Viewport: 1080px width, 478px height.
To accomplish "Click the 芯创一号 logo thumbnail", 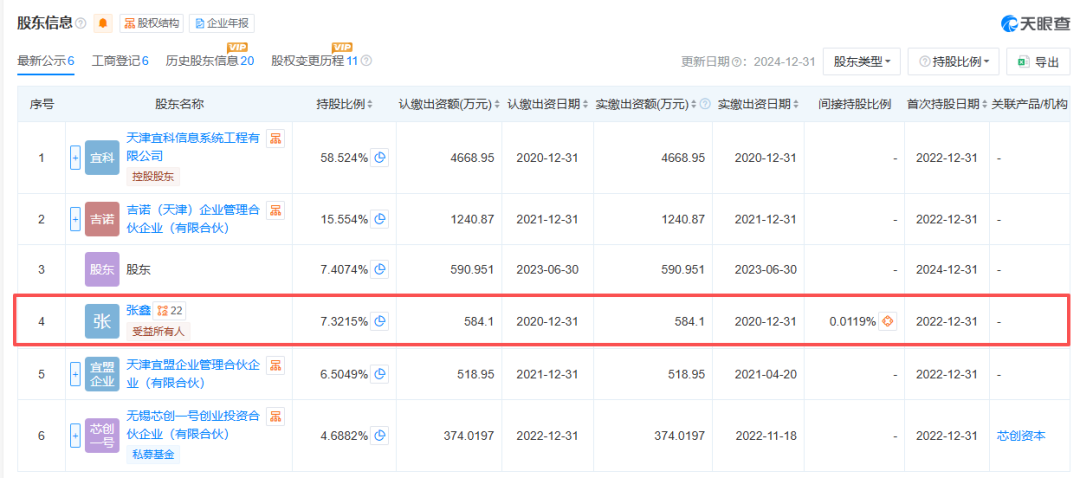I will coord(102,436).
